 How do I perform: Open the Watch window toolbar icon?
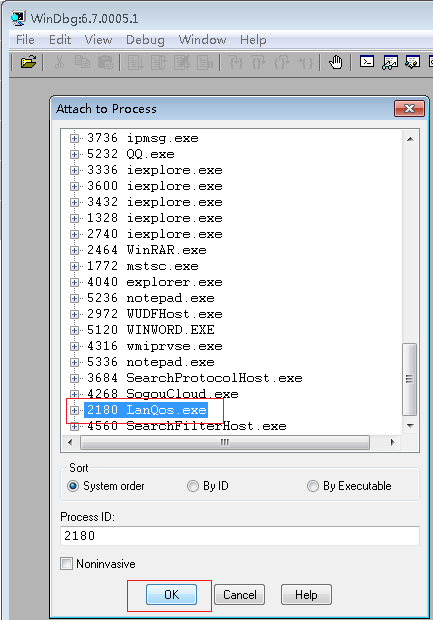coord(390,62)
